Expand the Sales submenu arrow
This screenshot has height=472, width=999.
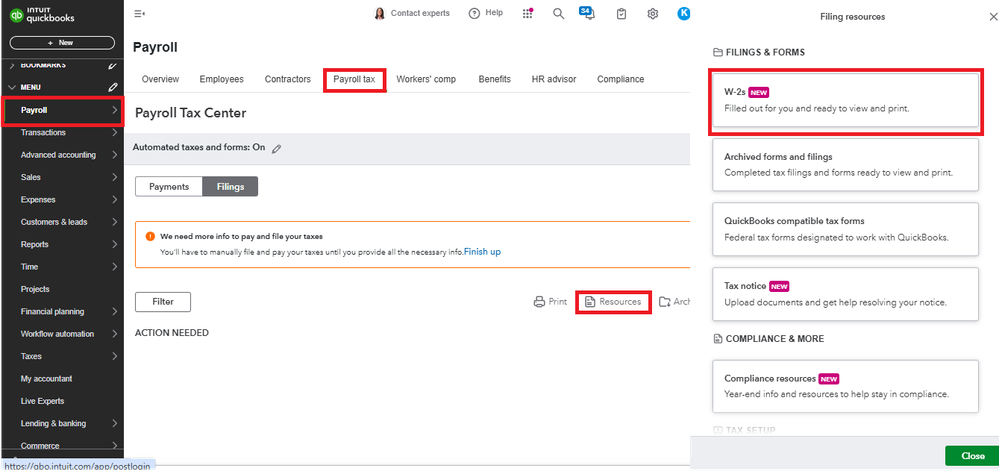tap(114, 177)
